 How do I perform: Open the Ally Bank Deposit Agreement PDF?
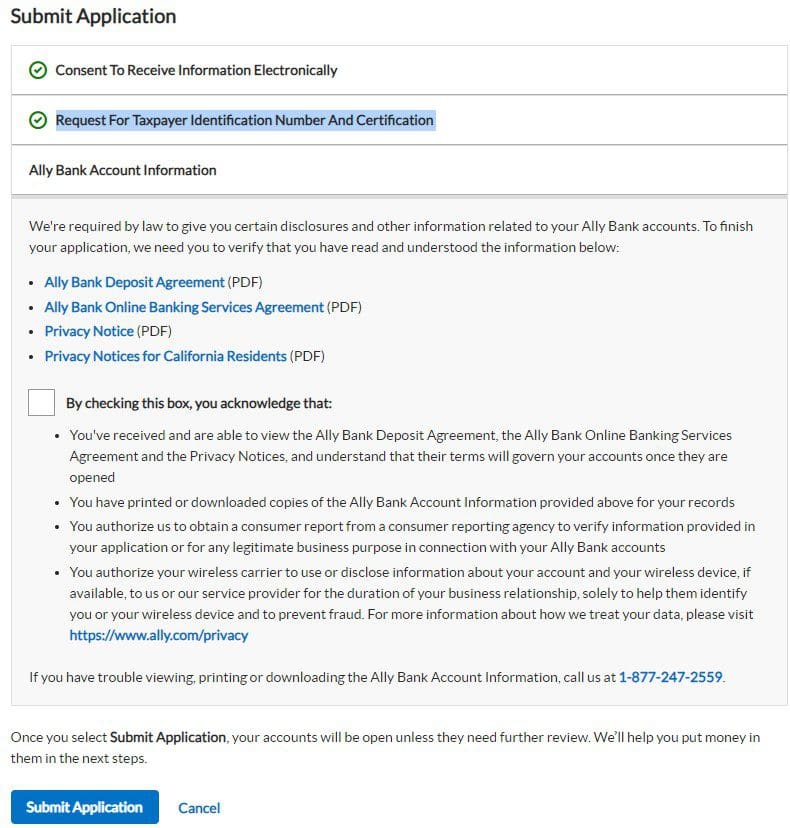tap(134, 282)
